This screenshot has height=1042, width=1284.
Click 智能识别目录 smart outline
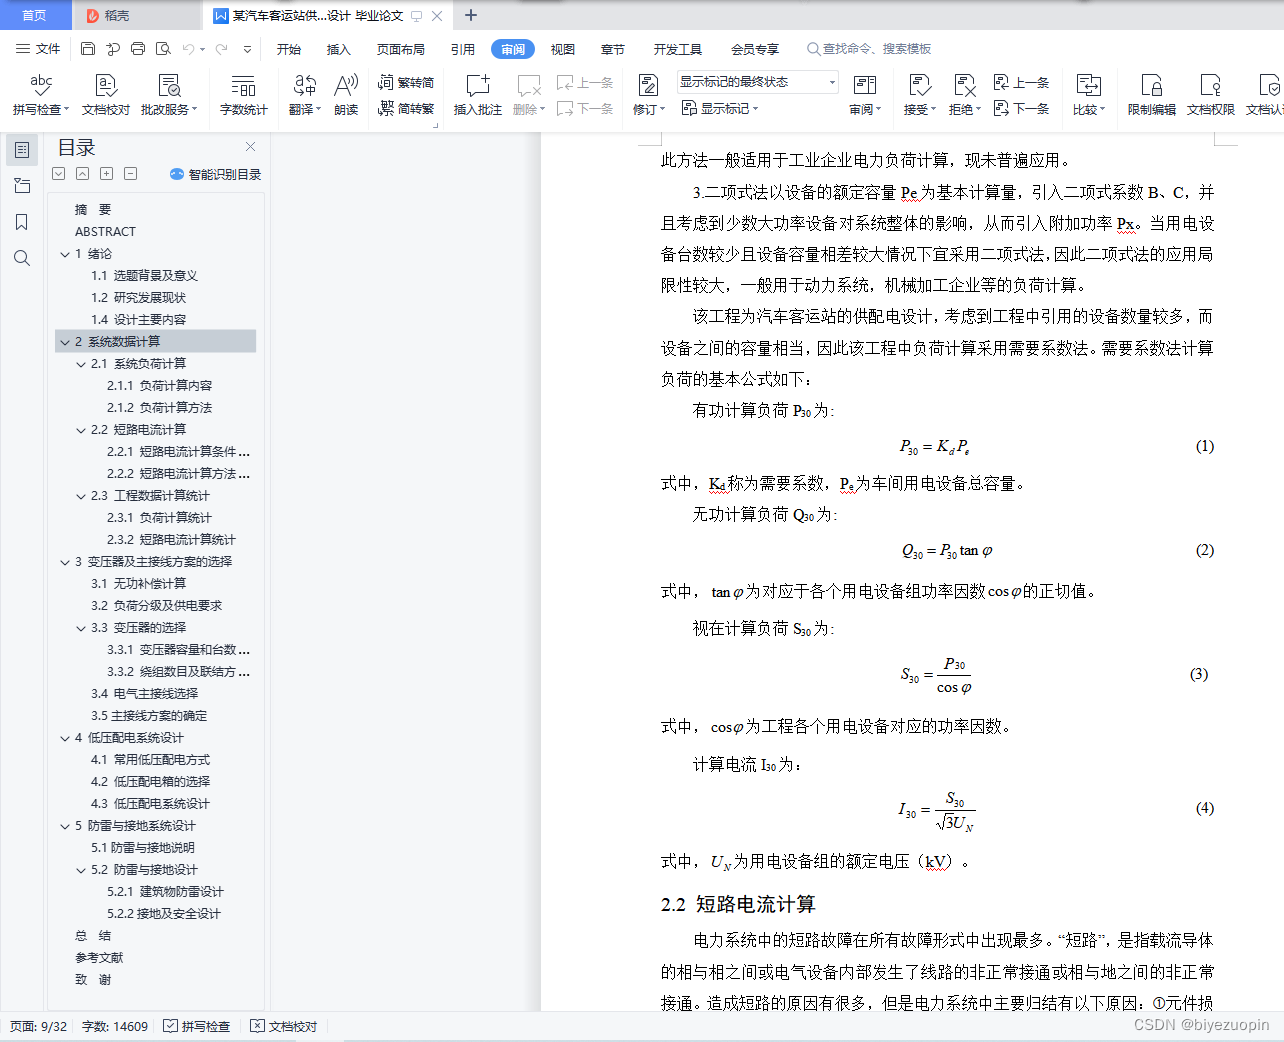click(215, 174)
